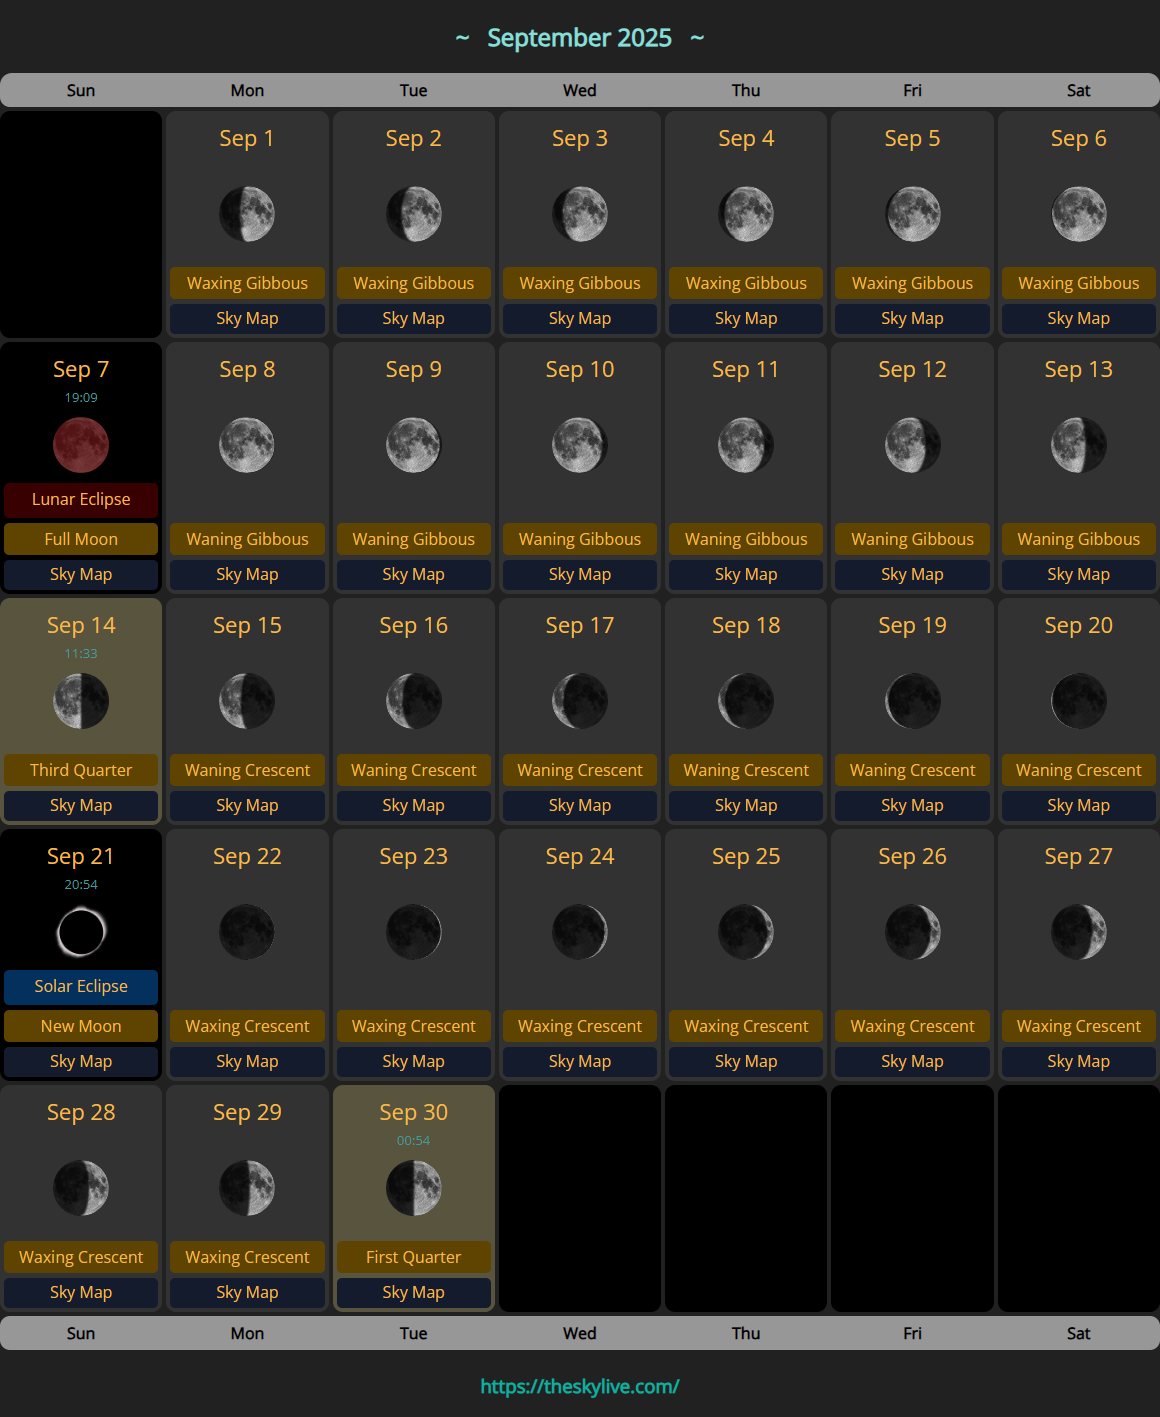1160x1417 pixels.
Task: Click the Solar Eclipse label
Action: 80,986
